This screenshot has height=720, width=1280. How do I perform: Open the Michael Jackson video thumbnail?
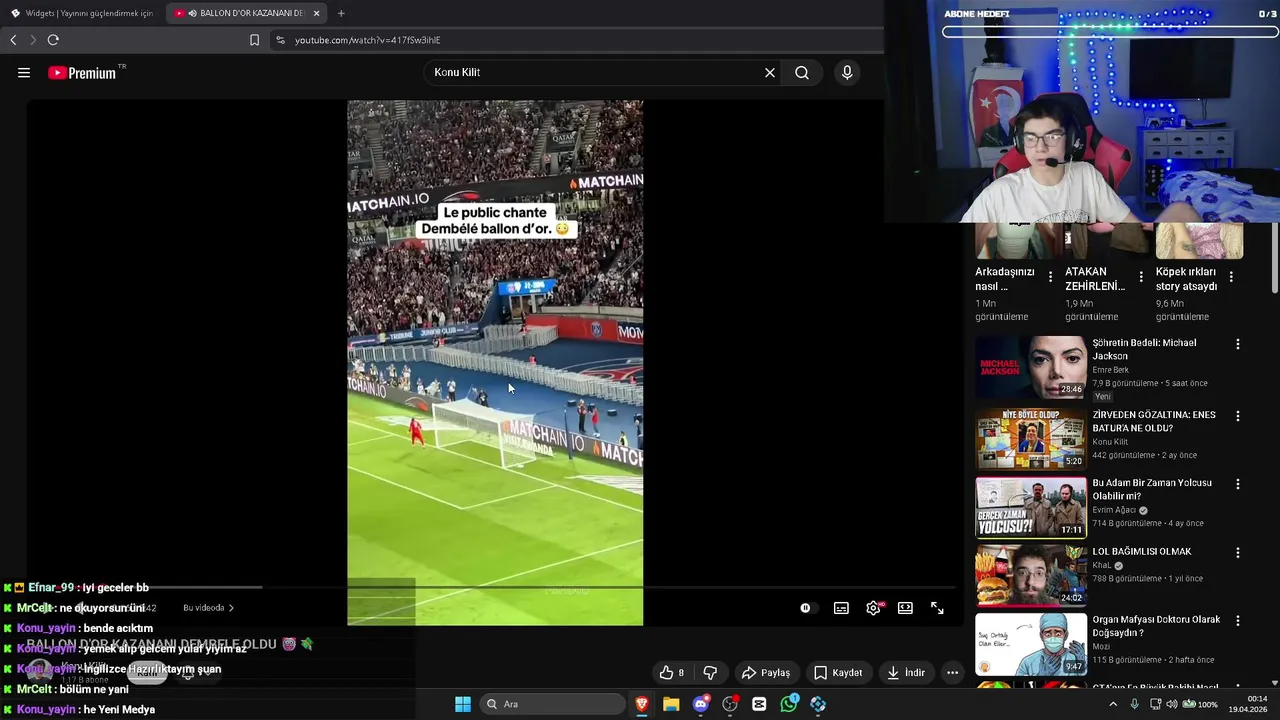tap(1030, 367)
